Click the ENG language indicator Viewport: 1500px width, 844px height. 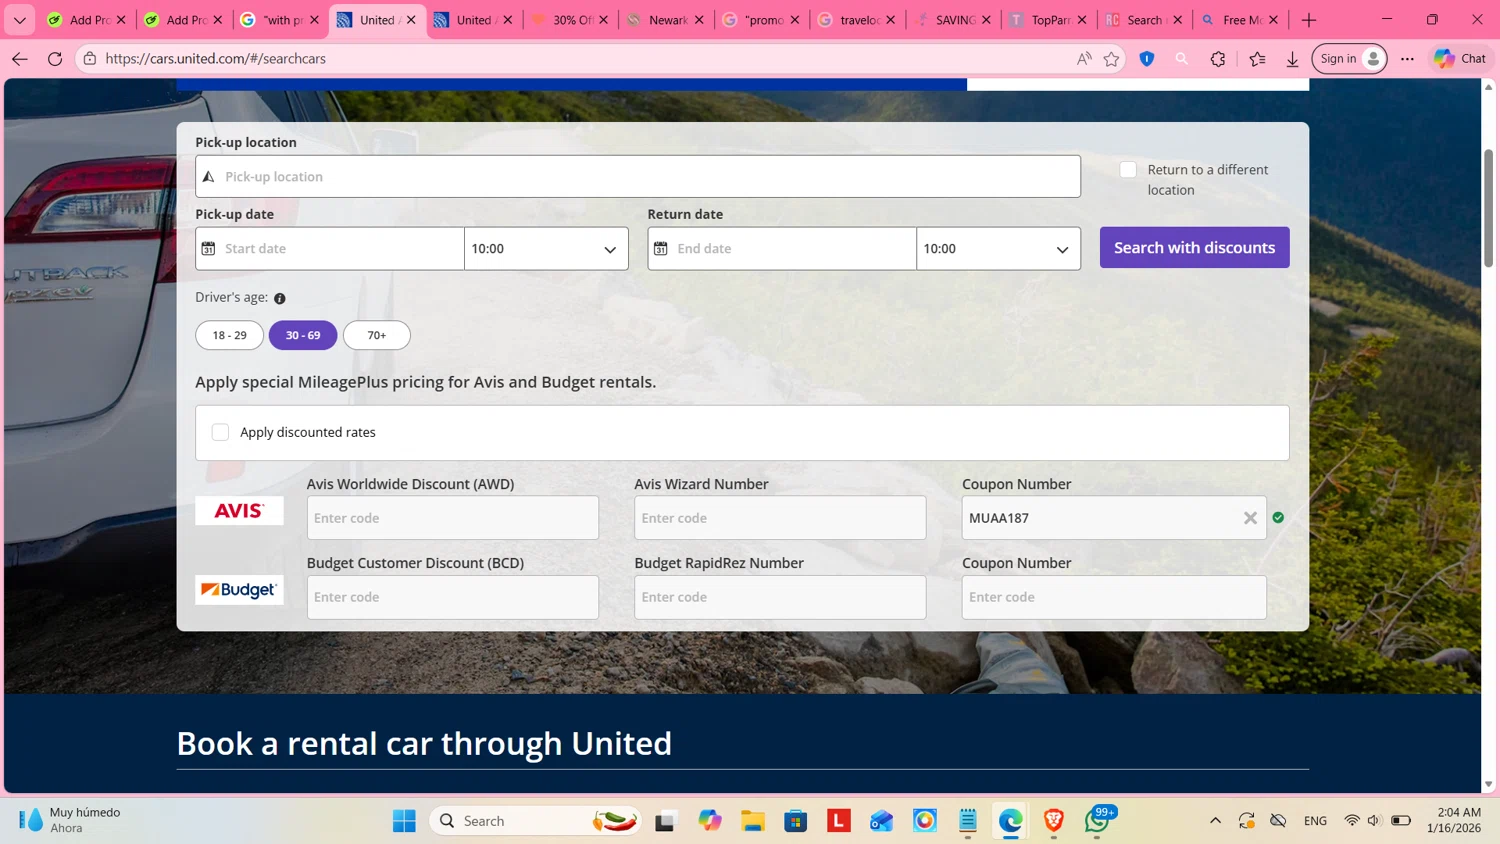[x=1315, y=821]
